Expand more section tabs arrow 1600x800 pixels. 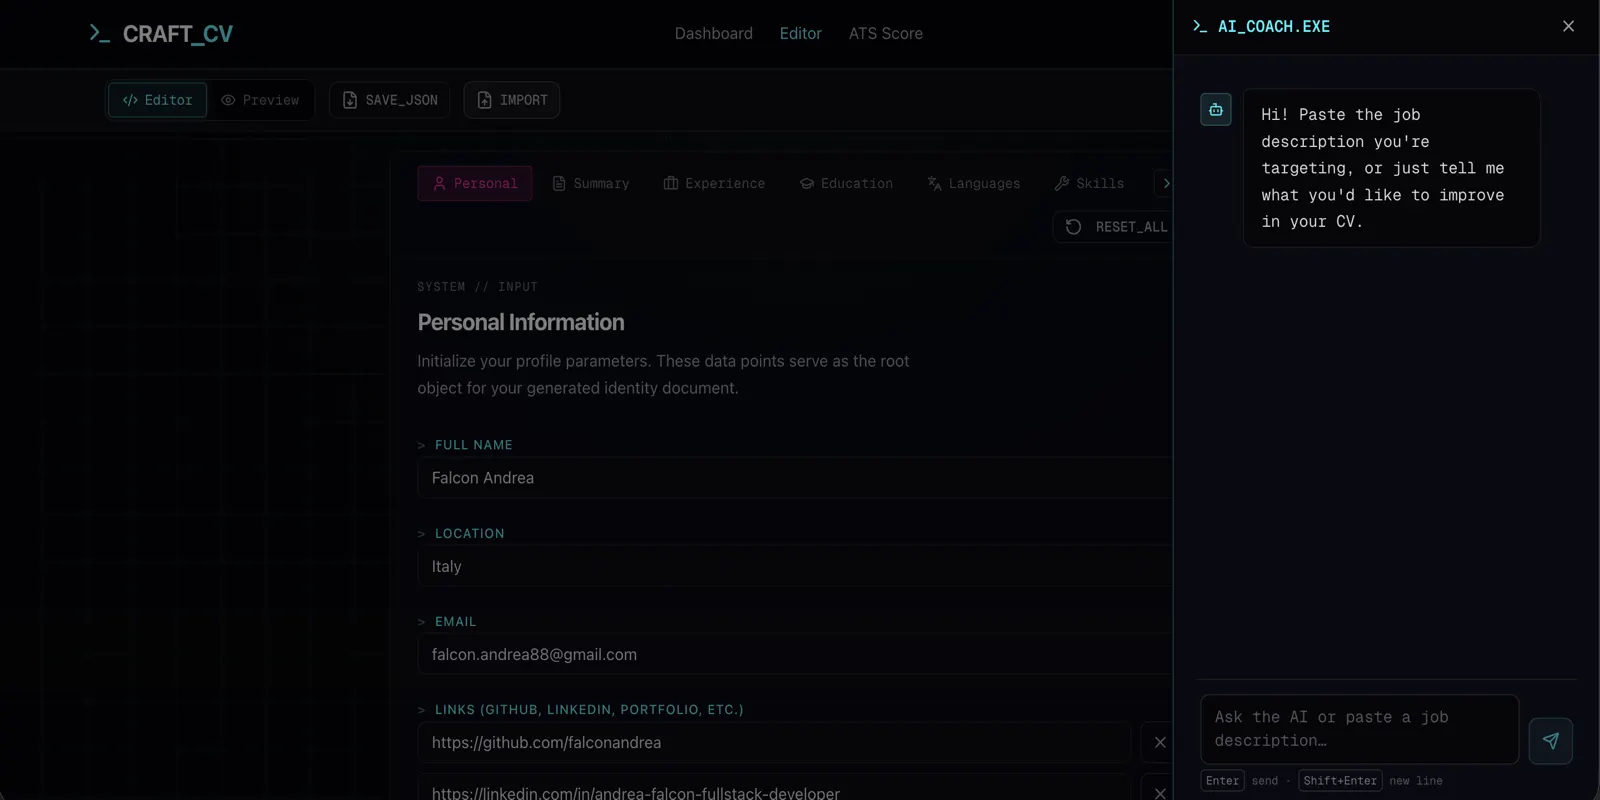pos(1164,183)
